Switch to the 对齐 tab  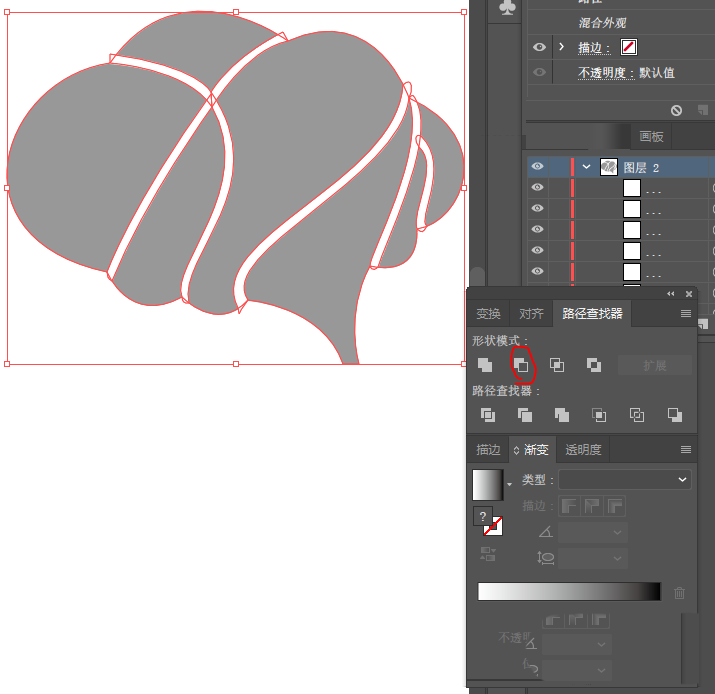tap(531, 313)
